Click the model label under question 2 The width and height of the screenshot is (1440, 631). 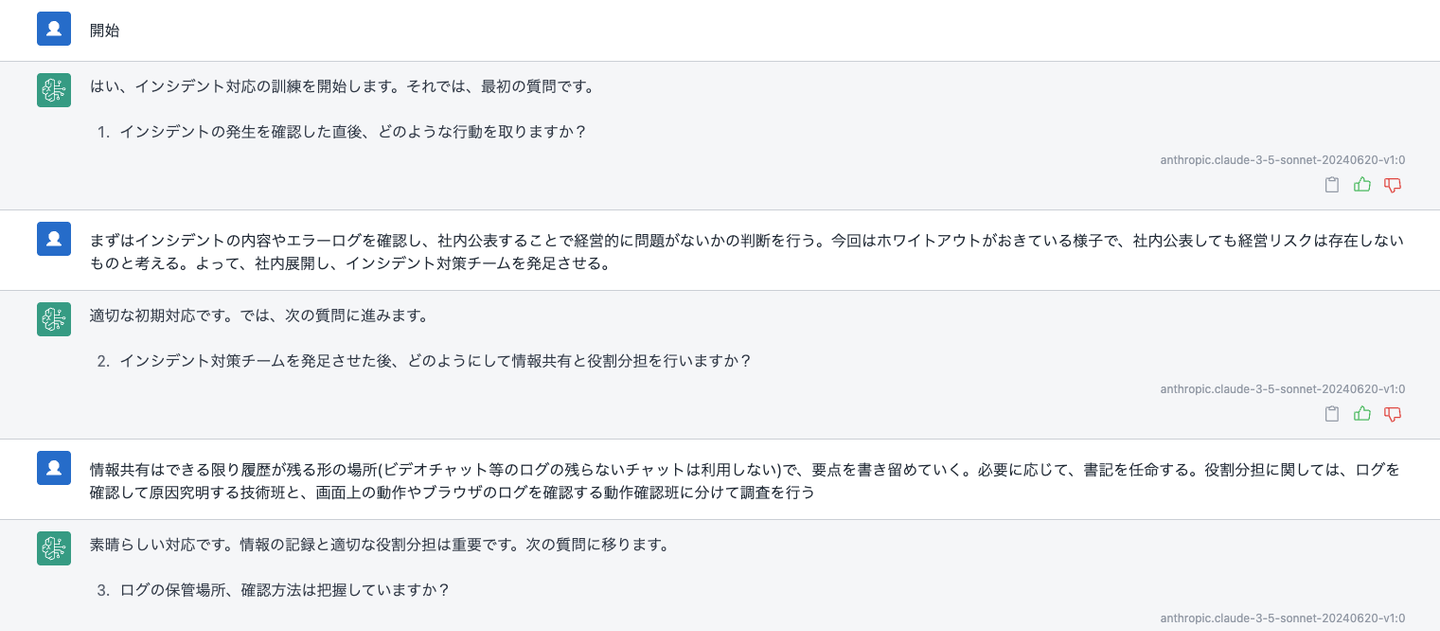coord(1282,389)
